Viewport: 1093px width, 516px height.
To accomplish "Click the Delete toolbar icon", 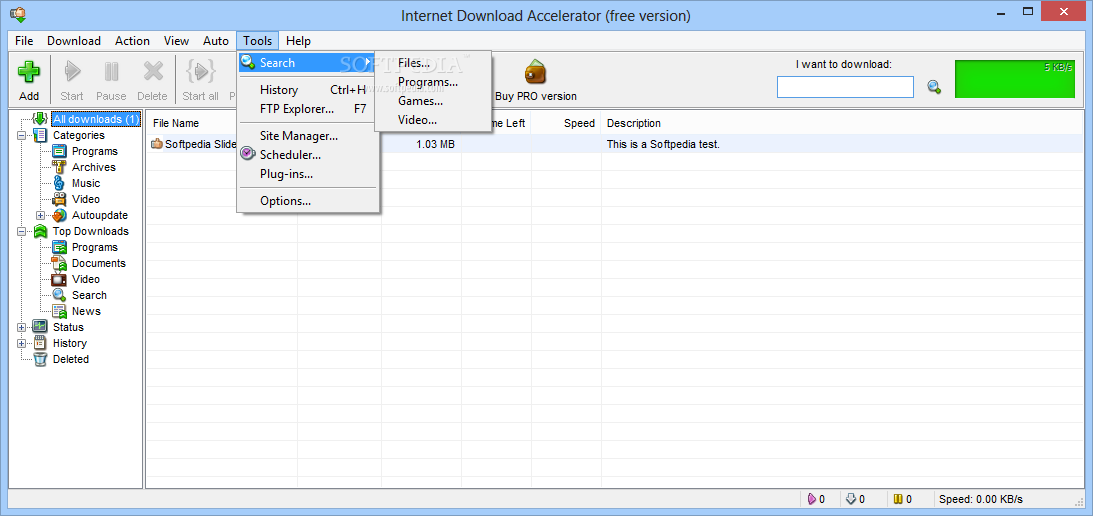I will [153, 72].
